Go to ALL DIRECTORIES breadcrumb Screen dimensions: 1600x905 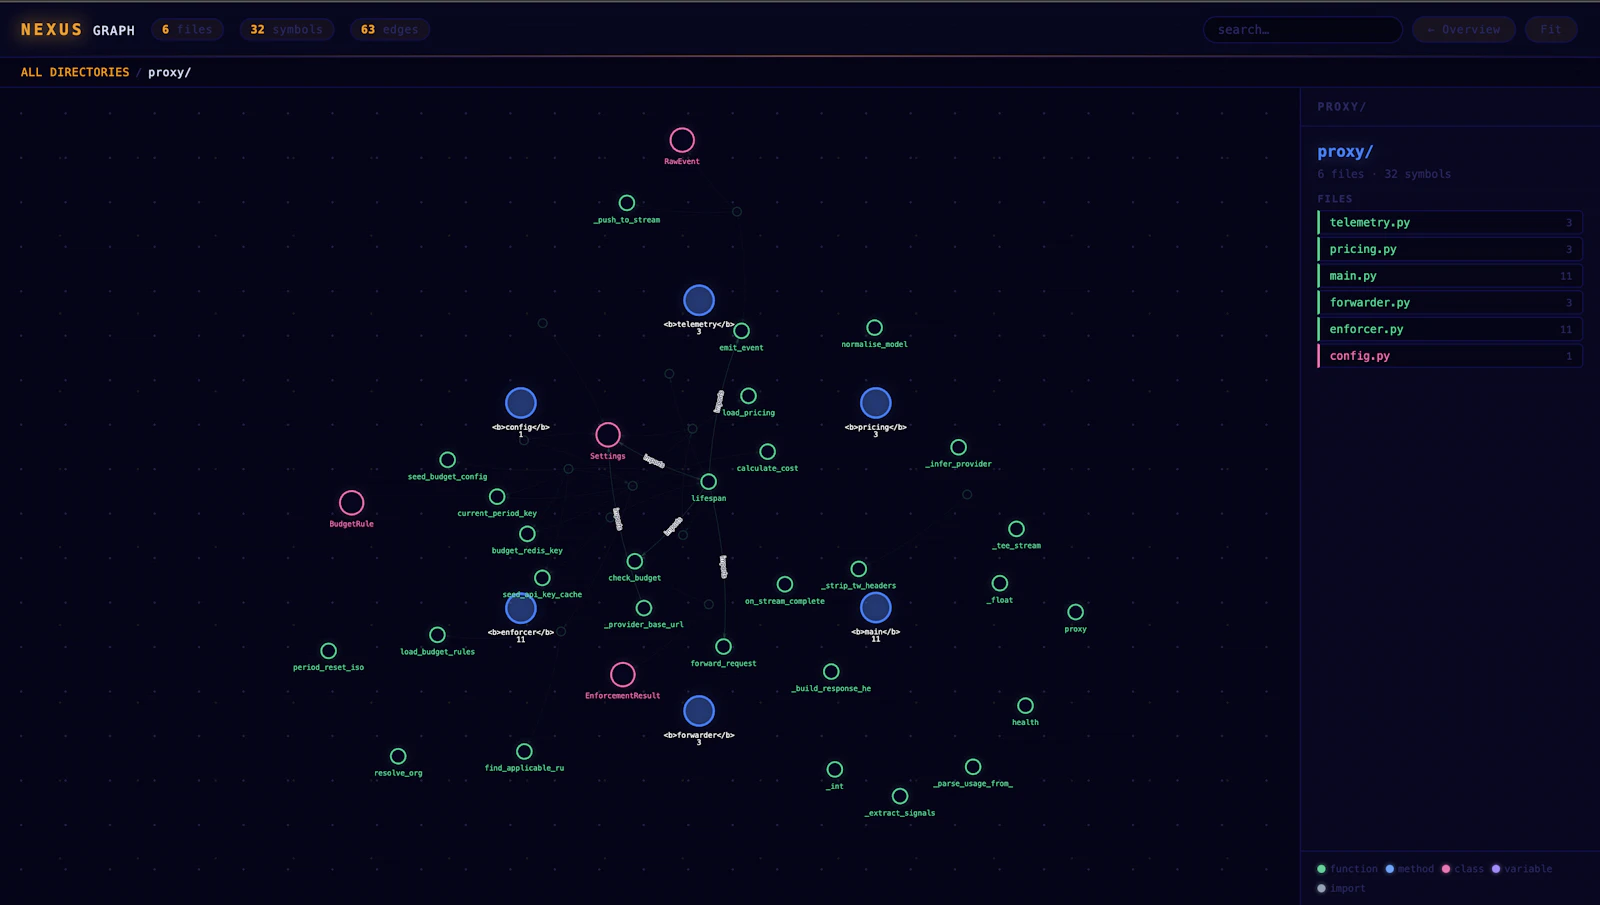(75, 72)
